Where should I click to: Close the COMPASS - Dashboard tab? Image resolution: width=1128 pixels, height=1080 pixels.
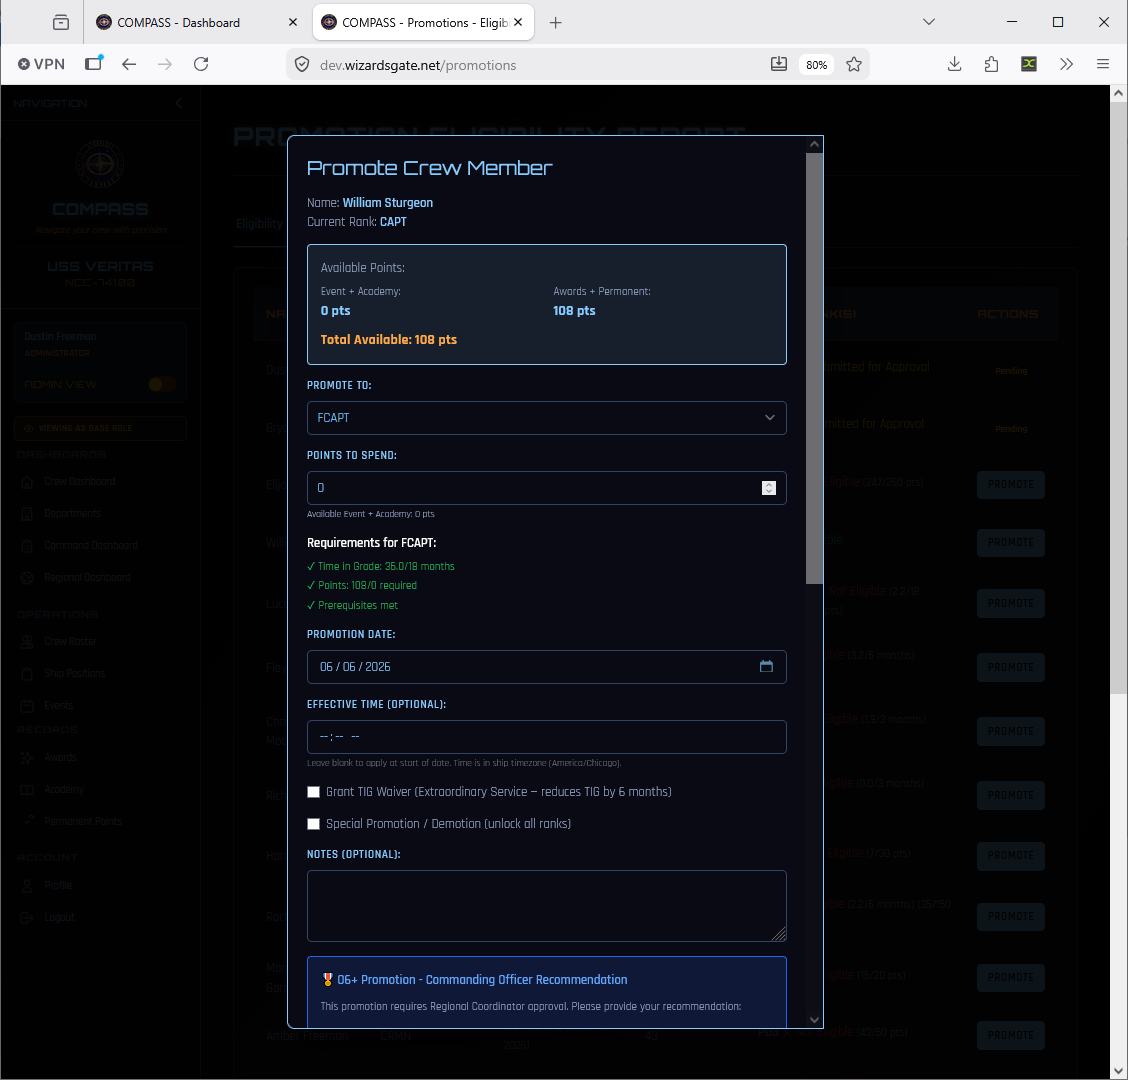coord(293,22)
